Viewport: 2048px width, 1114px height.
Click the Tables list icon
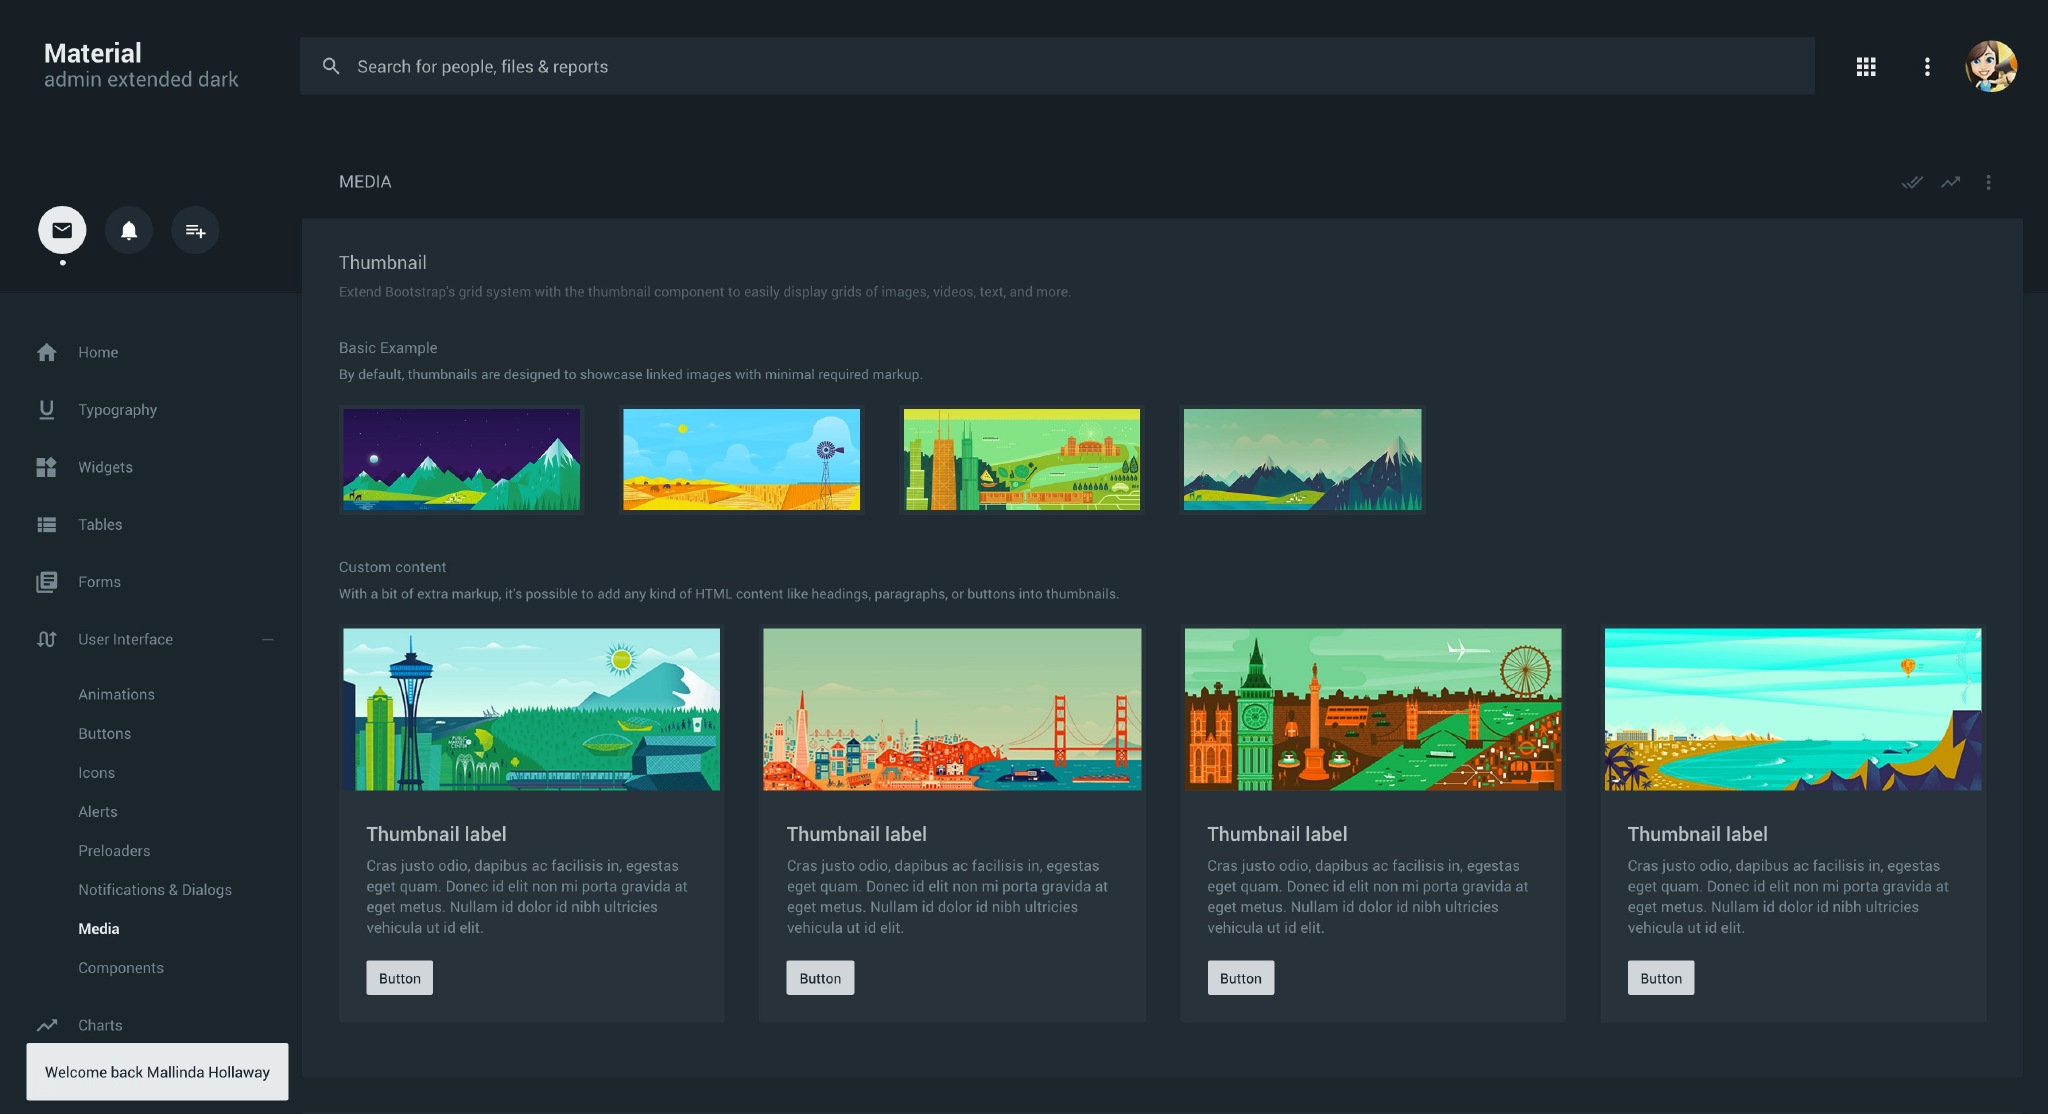click(46, 524)
